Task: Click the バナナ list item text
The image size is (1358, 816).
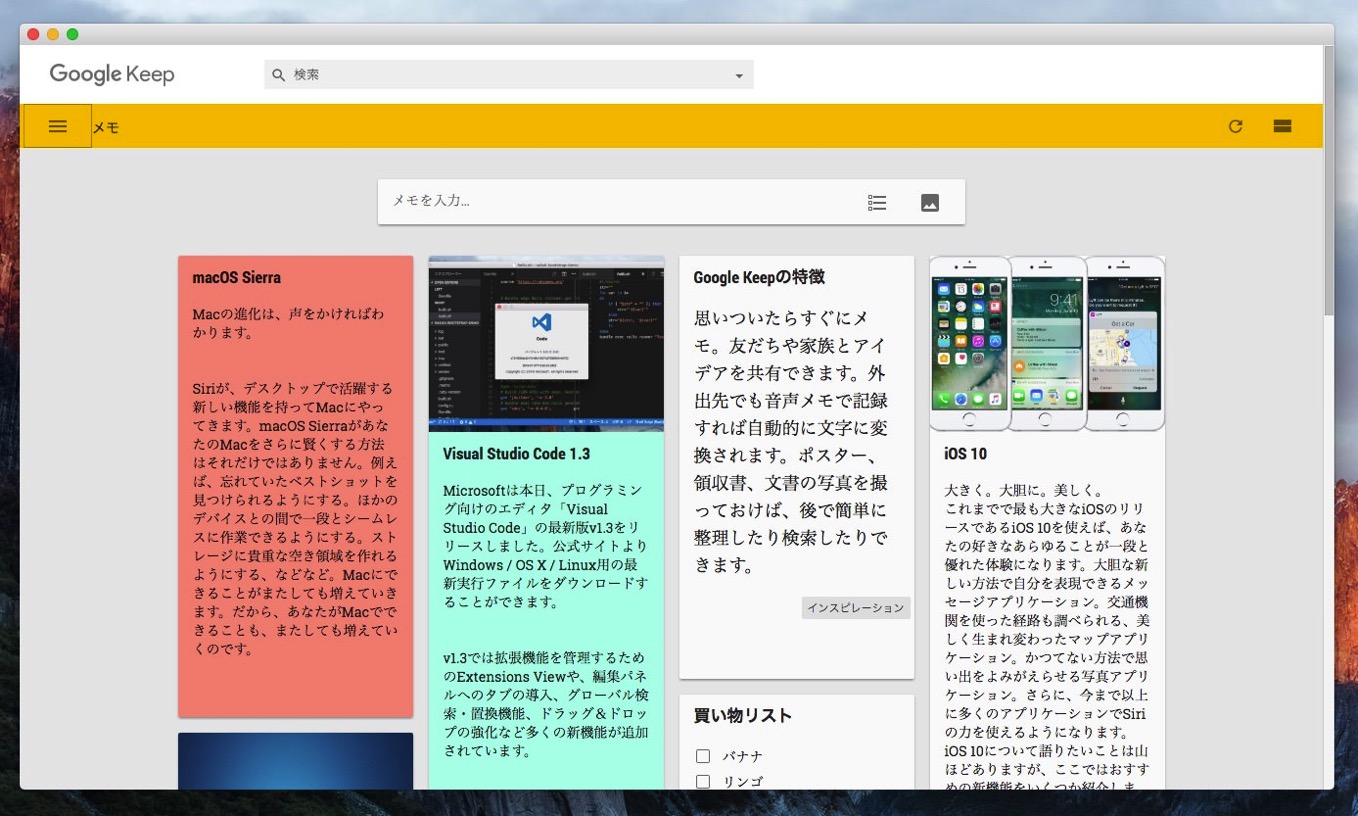Action: [743, 756]
